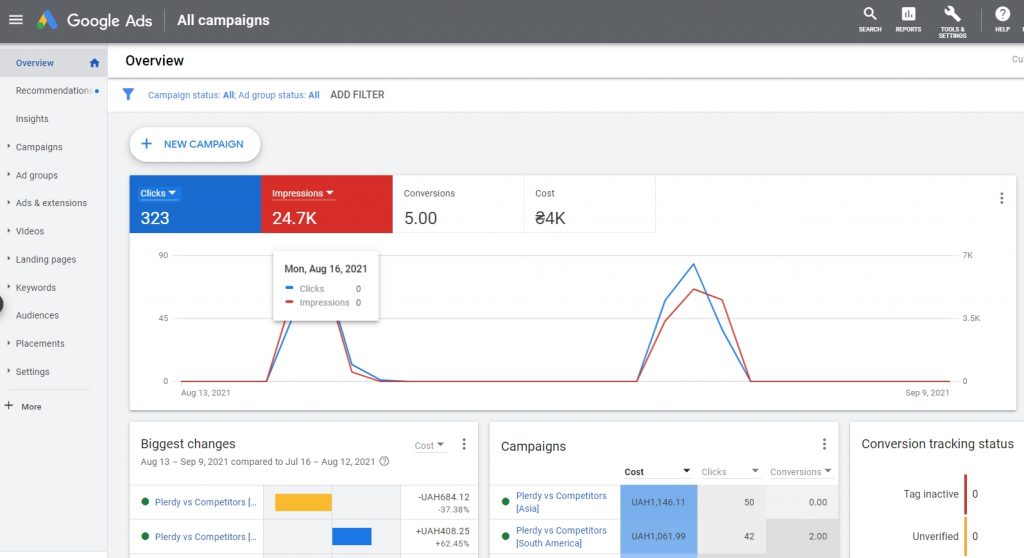Open the chart card three-dot menu
The height and width of the screenshot is (558, 1024).
tap(1001, 198)
